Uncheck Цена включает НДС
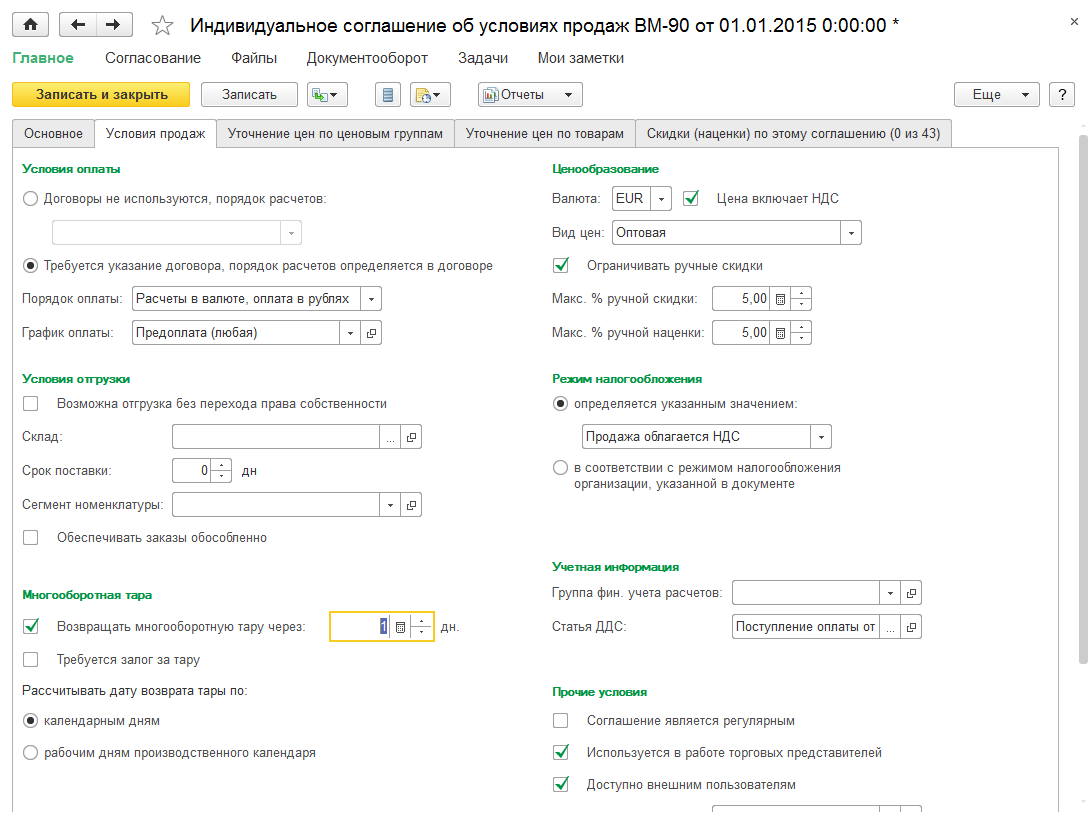The width and height of the screenshot is (1092, 819). click(x=691, y=198)
